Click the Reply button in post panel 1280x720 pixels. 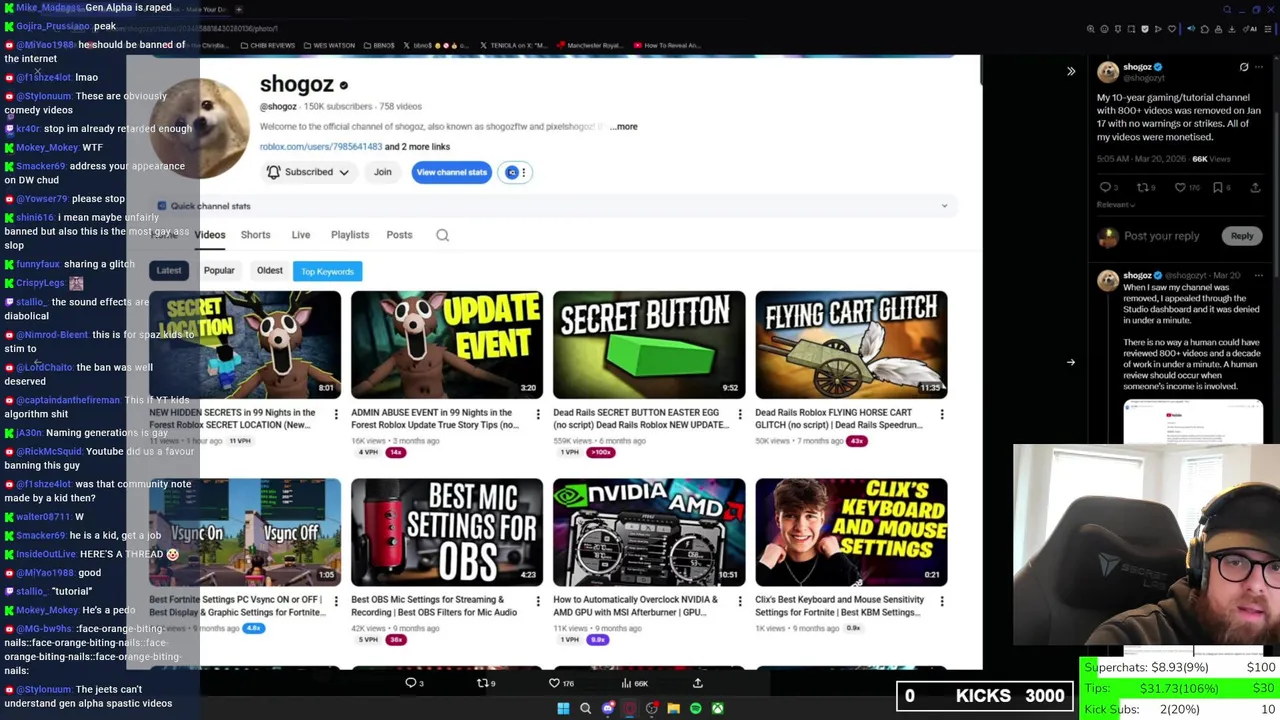(1241, 236)
